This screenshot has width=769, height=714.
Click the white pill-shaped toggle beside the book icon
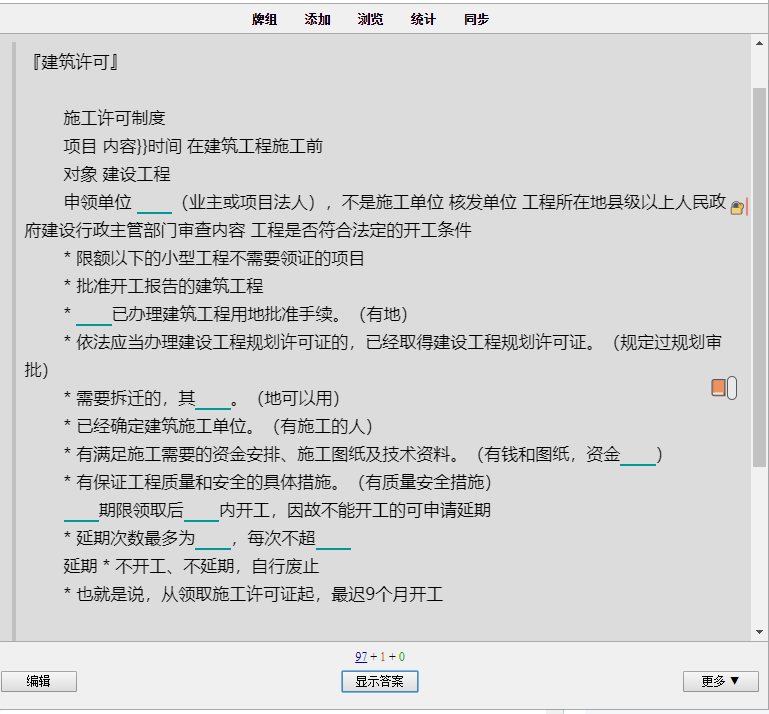(x=732, y=388)
